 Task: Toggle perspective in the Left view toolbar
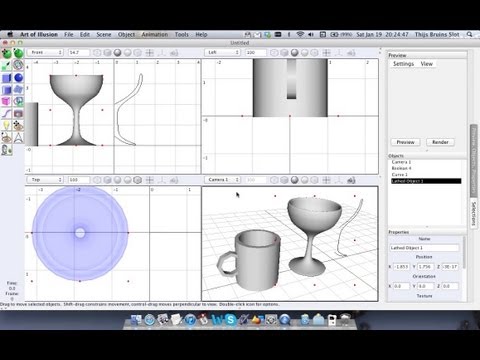[x=274, y=53]
